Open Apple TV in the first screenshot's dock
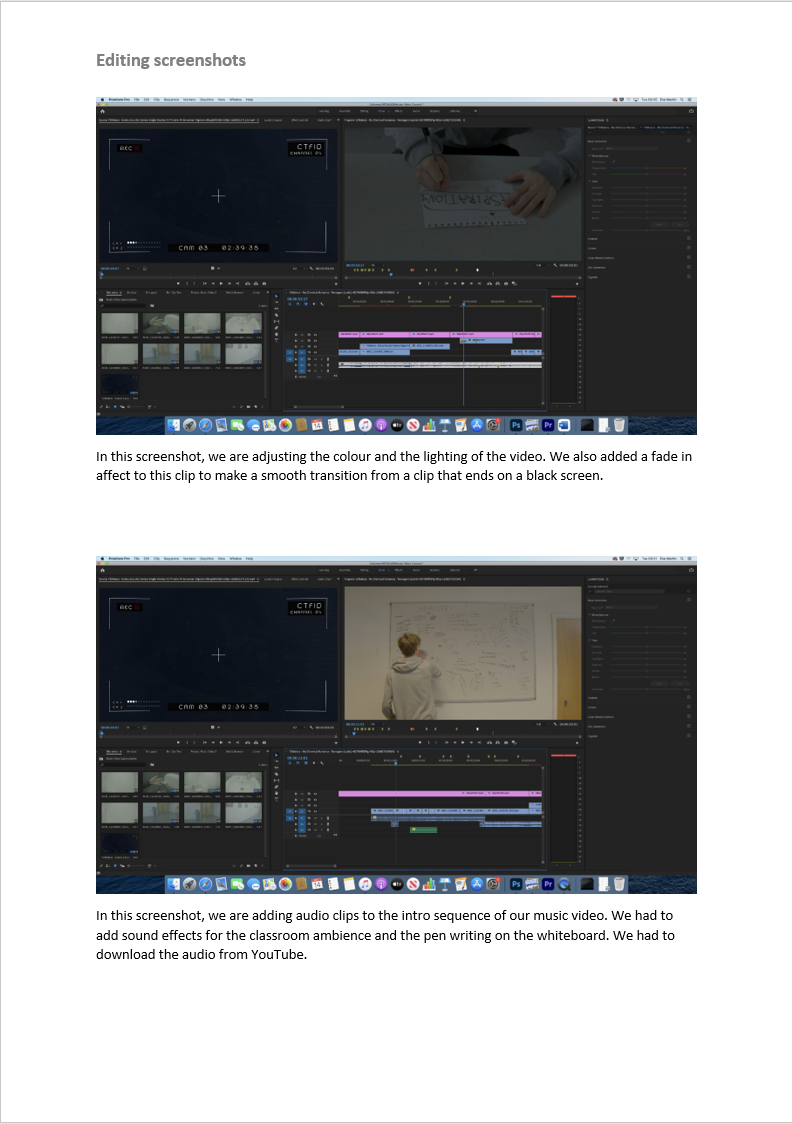The width and height of the screenshot is (792, 1124). coord(396,425)
